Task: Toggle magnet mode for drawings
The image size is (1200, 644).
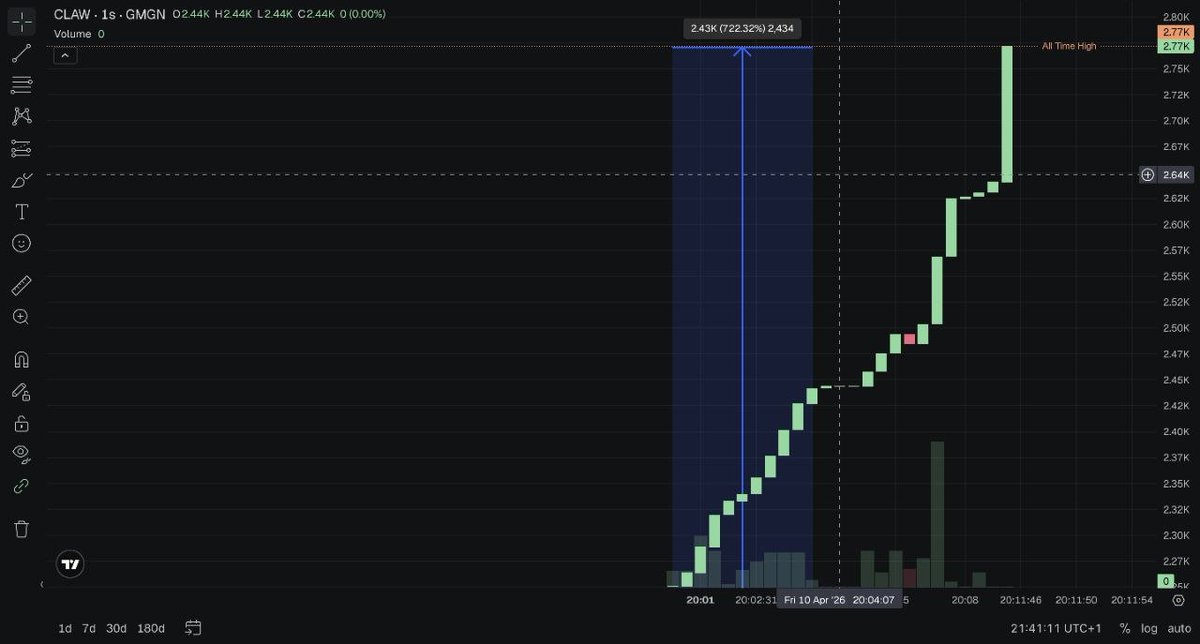Action: tap(22, 360)
